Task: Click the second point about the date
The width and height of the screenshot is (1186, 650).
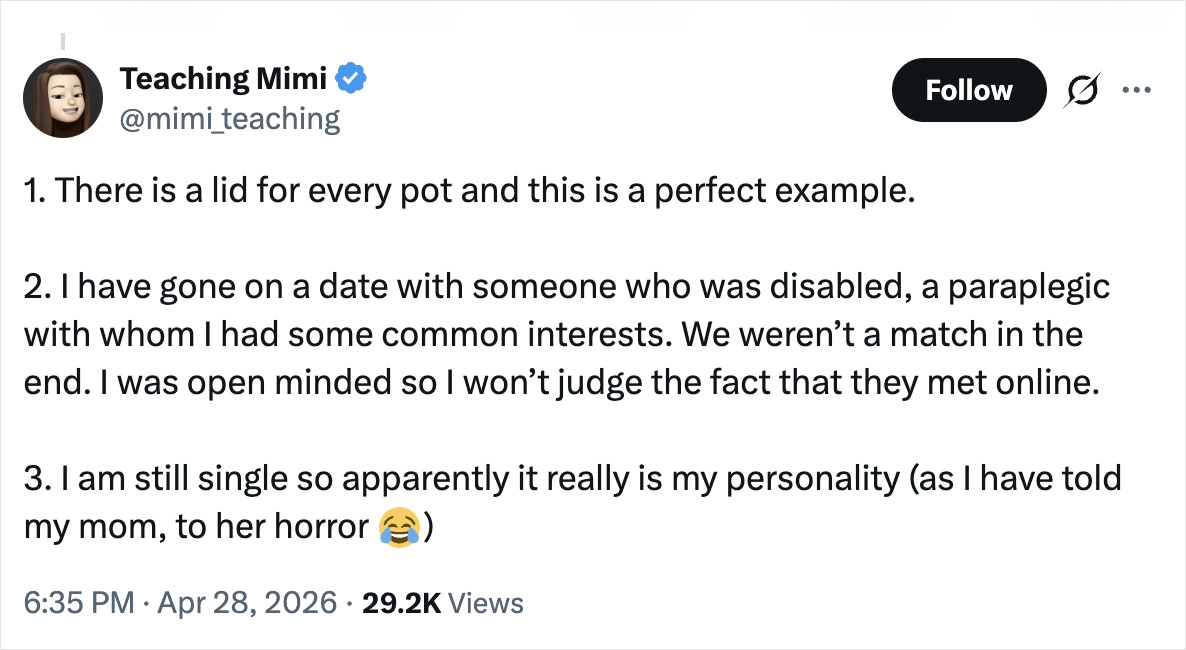Action: click(x=560, y=334)
